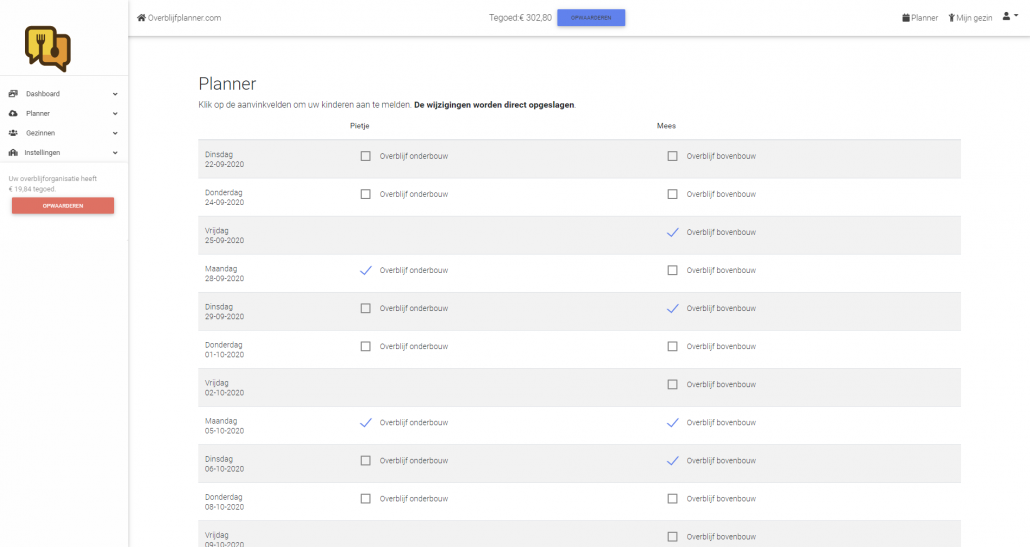1030x547 pixels.
Task: Check Pietje onderbouw for Dinsdag 06-10-2020
Action: [x=365, y=461]
